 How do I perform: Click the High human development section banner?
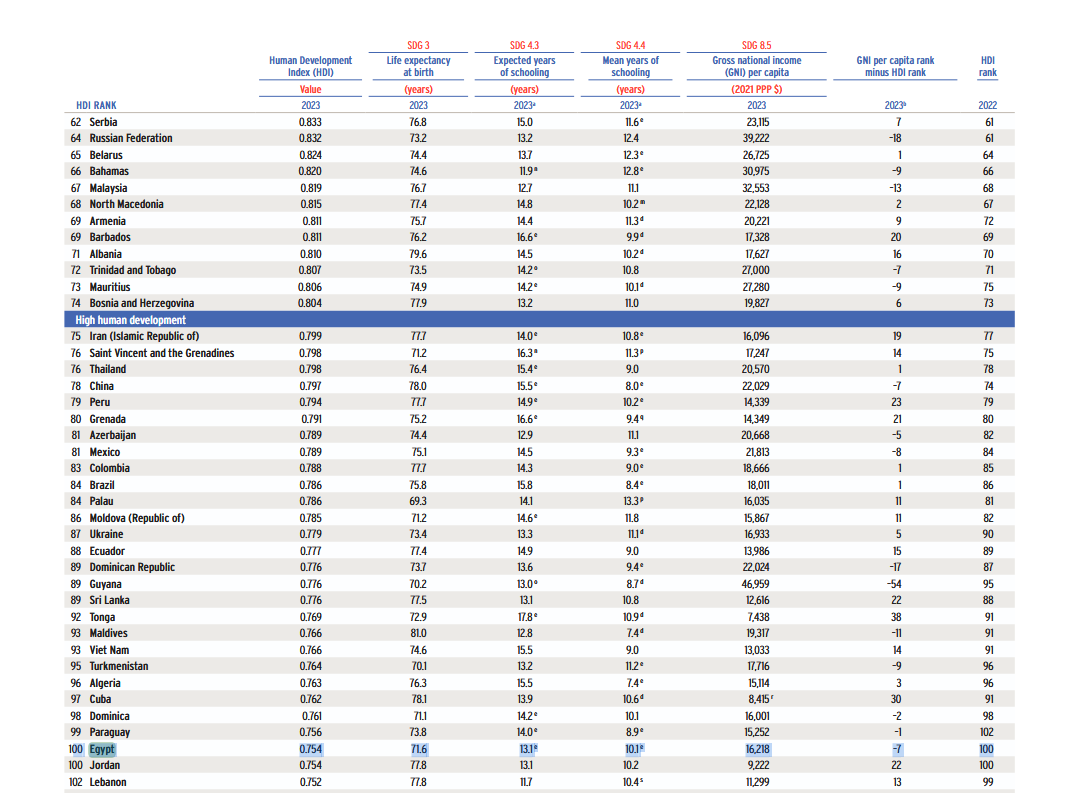coord(130,320)
